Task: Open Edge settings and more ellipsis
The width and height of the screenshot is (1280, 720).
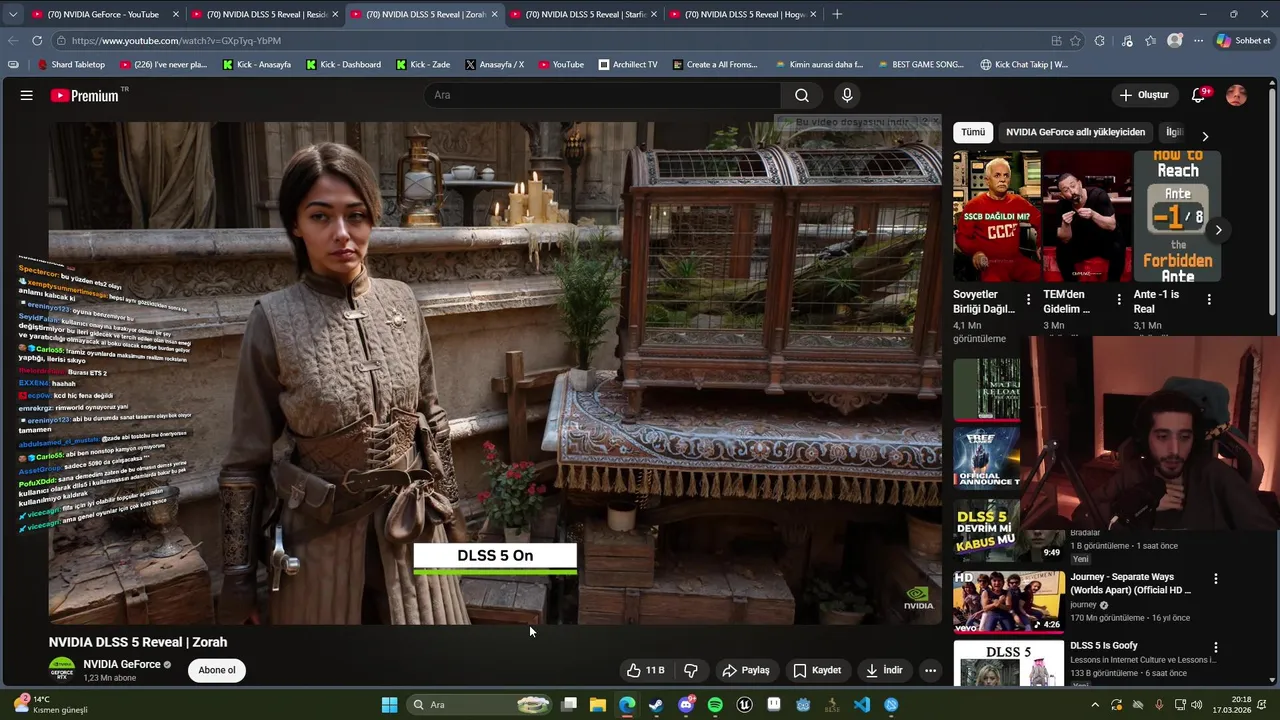Action: (1198, 41)
